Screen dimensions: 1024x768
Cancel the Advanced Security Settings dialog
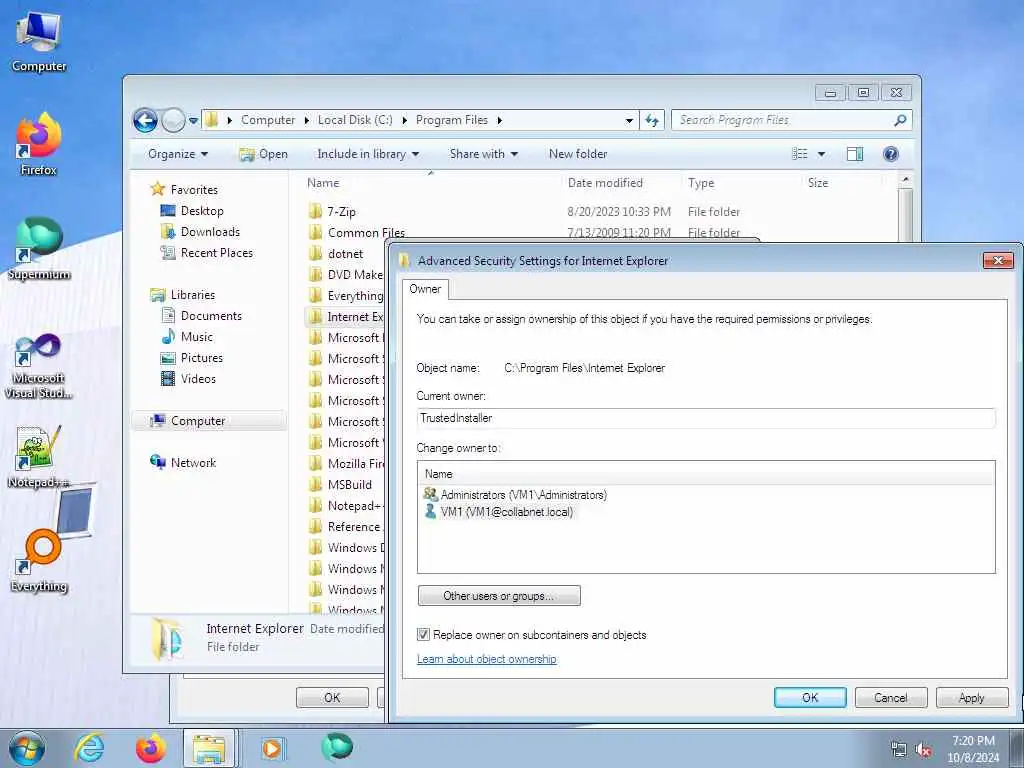click(x=891, y=697)
